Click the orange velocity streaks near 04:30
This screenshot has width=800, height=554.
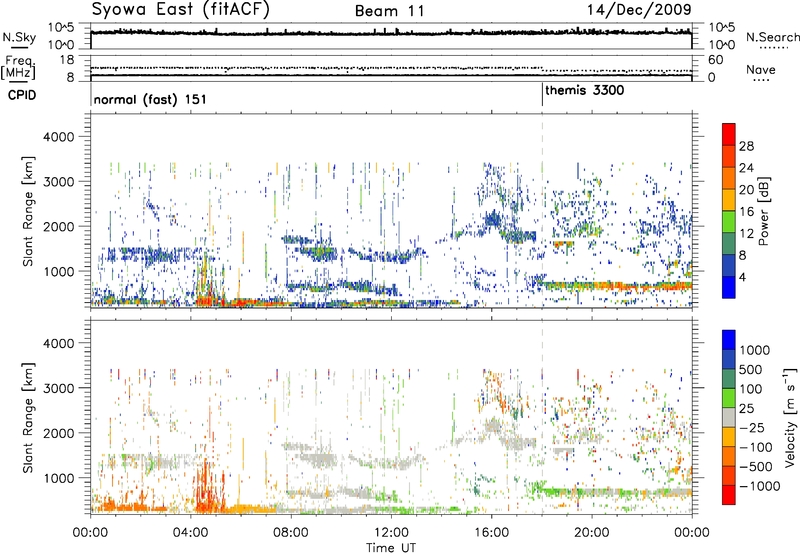tap(207, 485)
